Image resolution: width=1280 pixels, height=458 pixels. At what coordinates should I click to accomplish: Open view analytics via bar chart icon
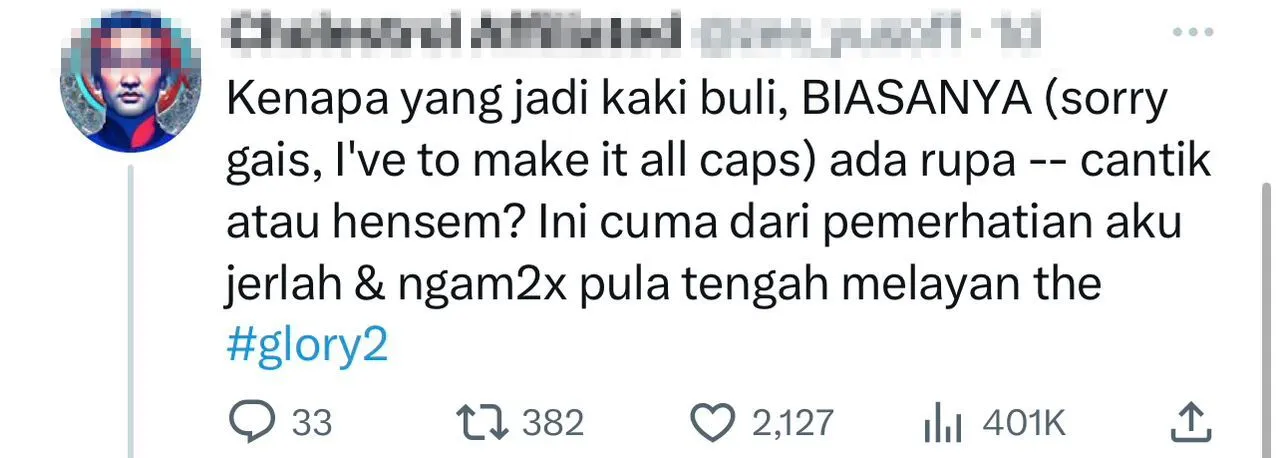coord(941,424)
